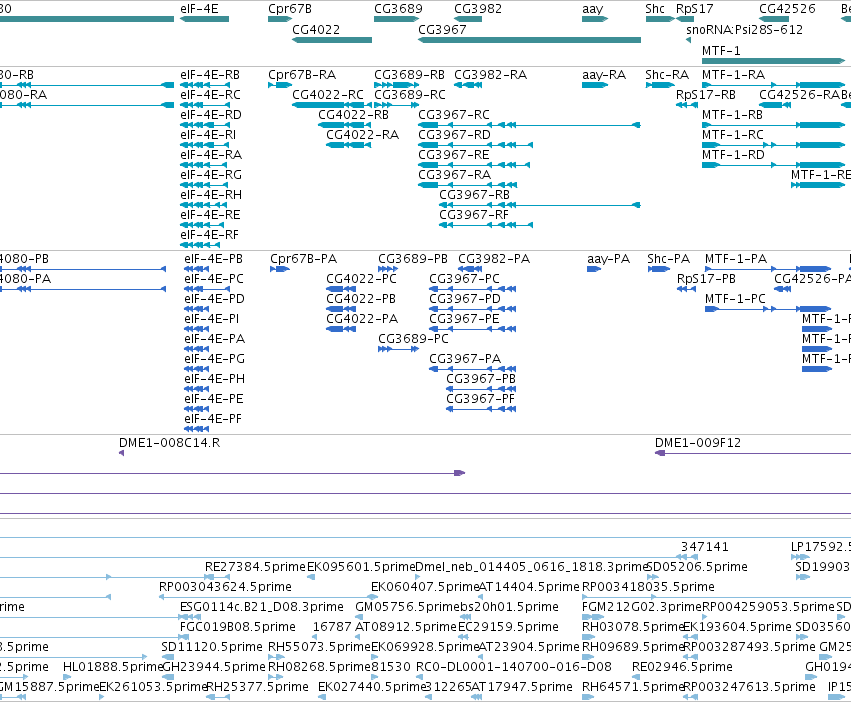The image size is (851, 702).
Task: Open EST GM05756.5prime
Action: (408, 606)
